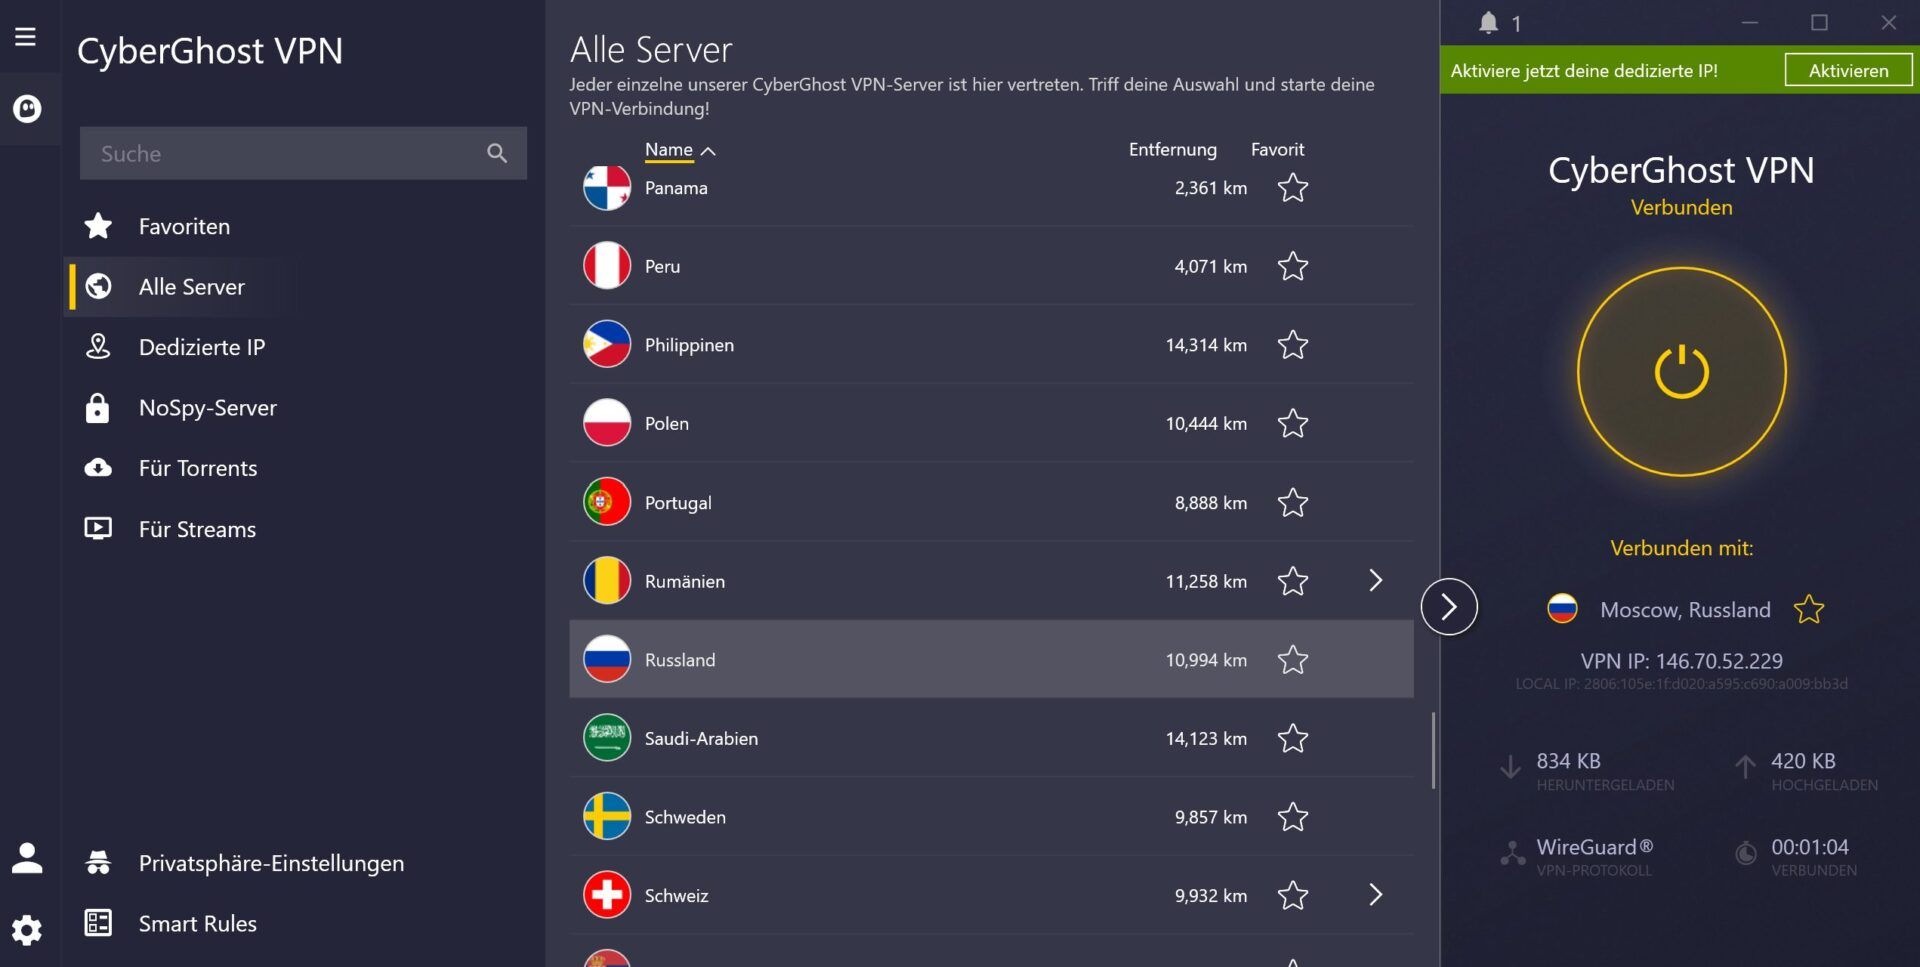Screen dimensions: 1920x967
Task: Favorite the Rumänien server
Action: point(1293,580)
